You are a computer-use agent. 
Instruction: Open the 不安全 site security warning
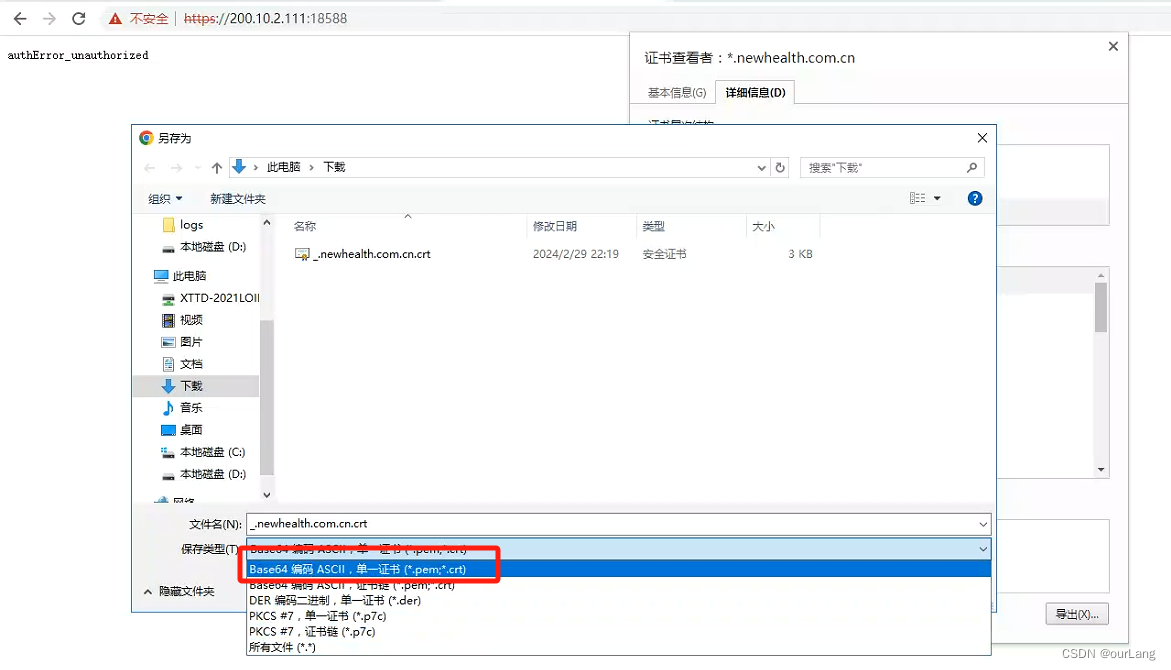pos(138,19)
